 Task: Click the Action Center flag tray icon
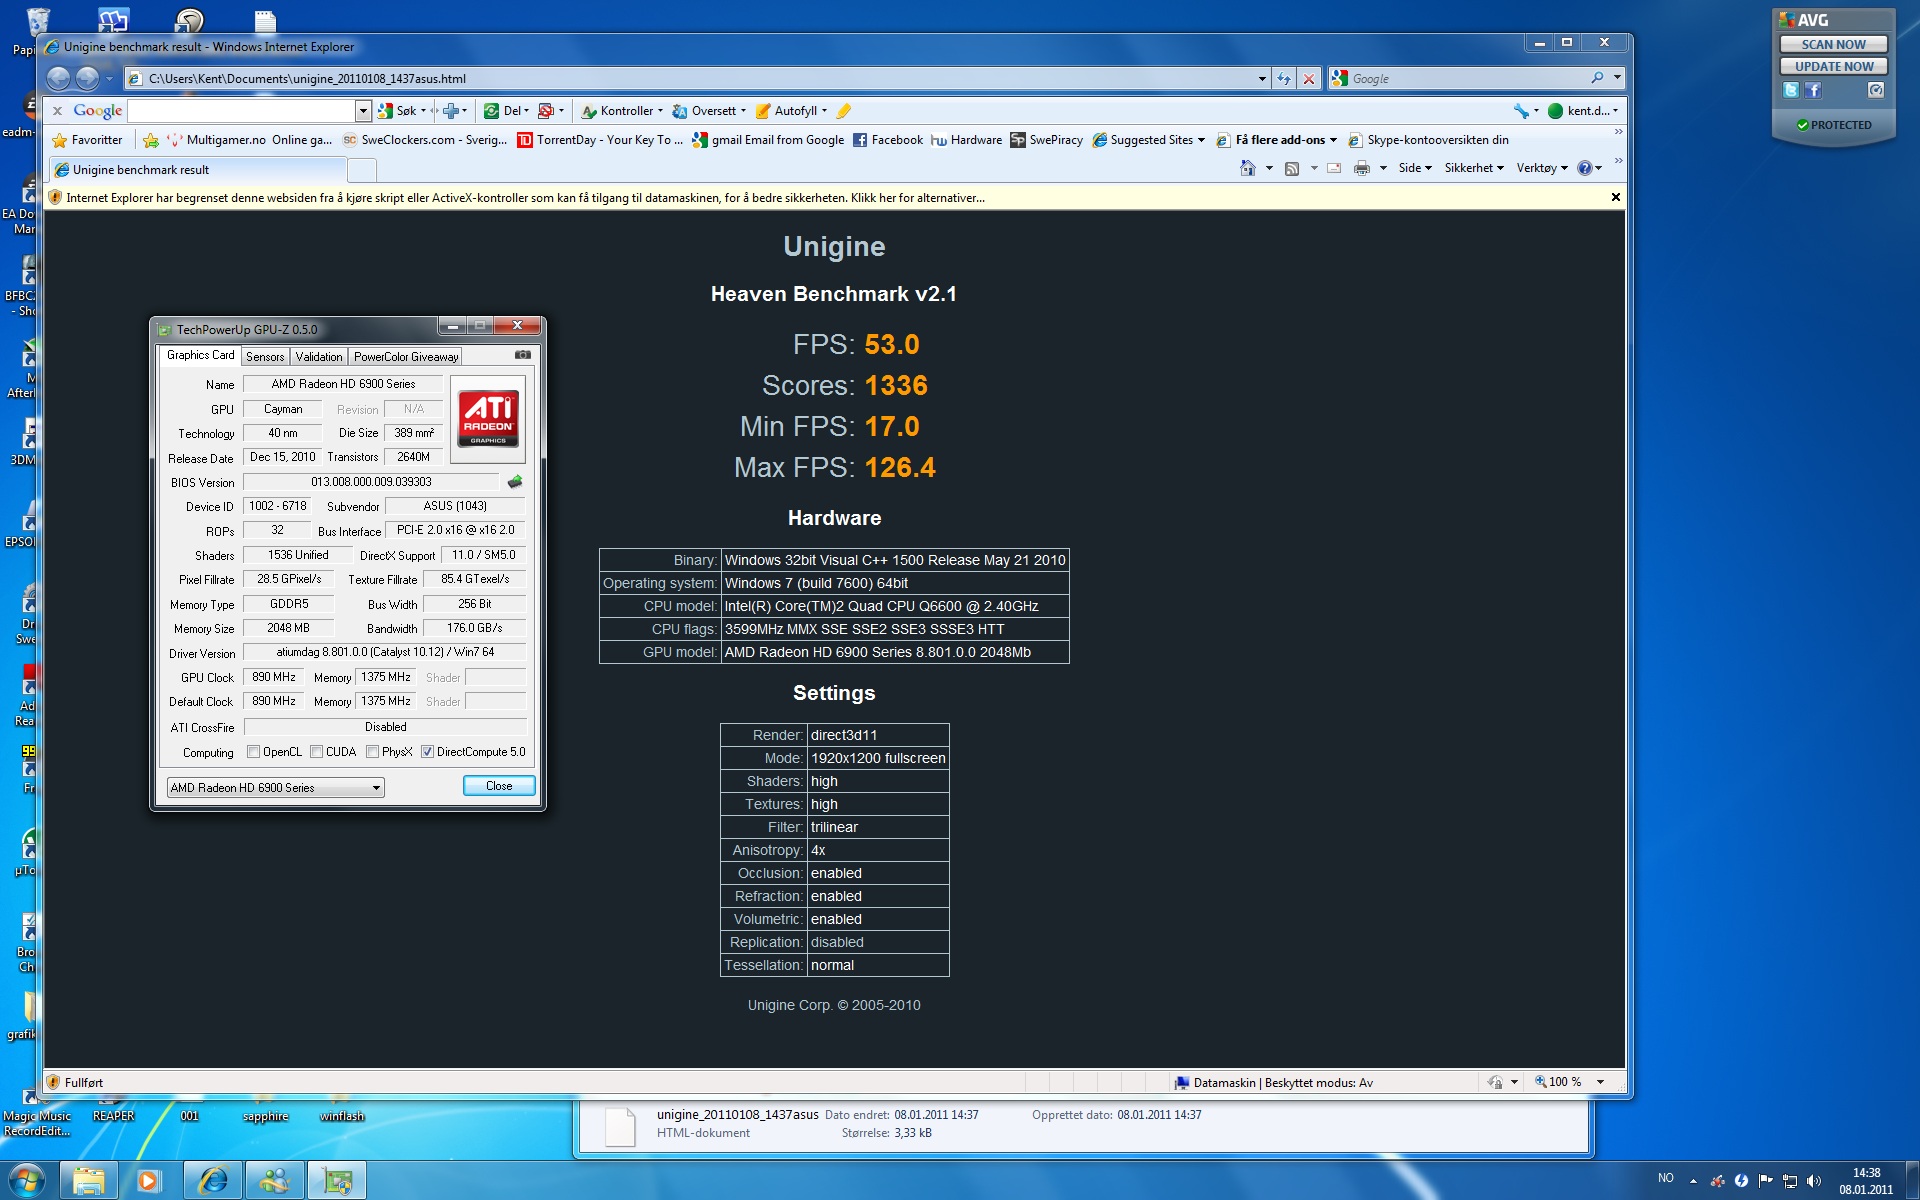[1766, 1181]
